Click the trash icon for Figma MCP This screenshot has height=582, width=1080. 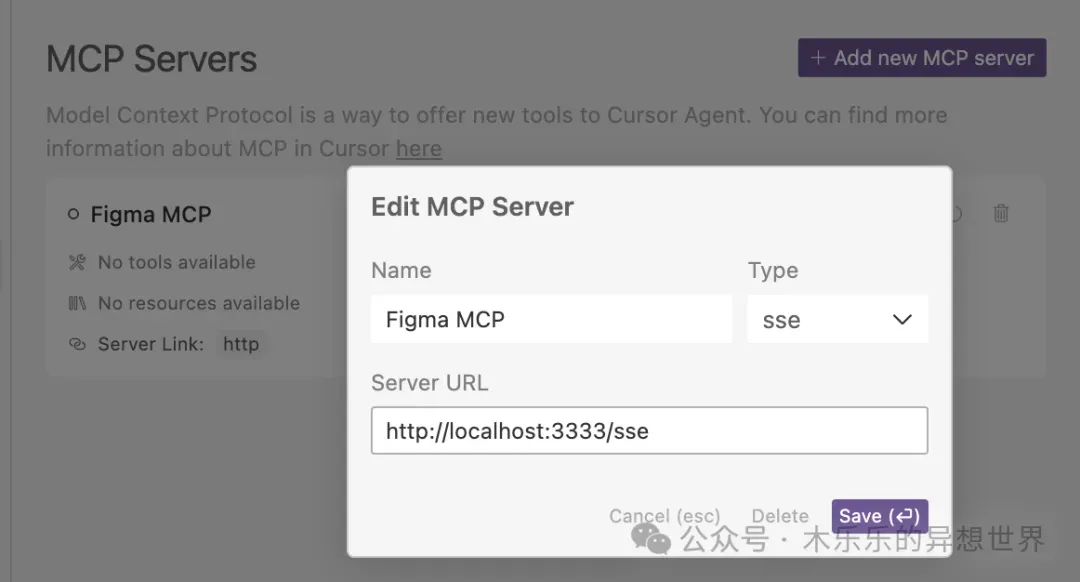point(1001,214)
